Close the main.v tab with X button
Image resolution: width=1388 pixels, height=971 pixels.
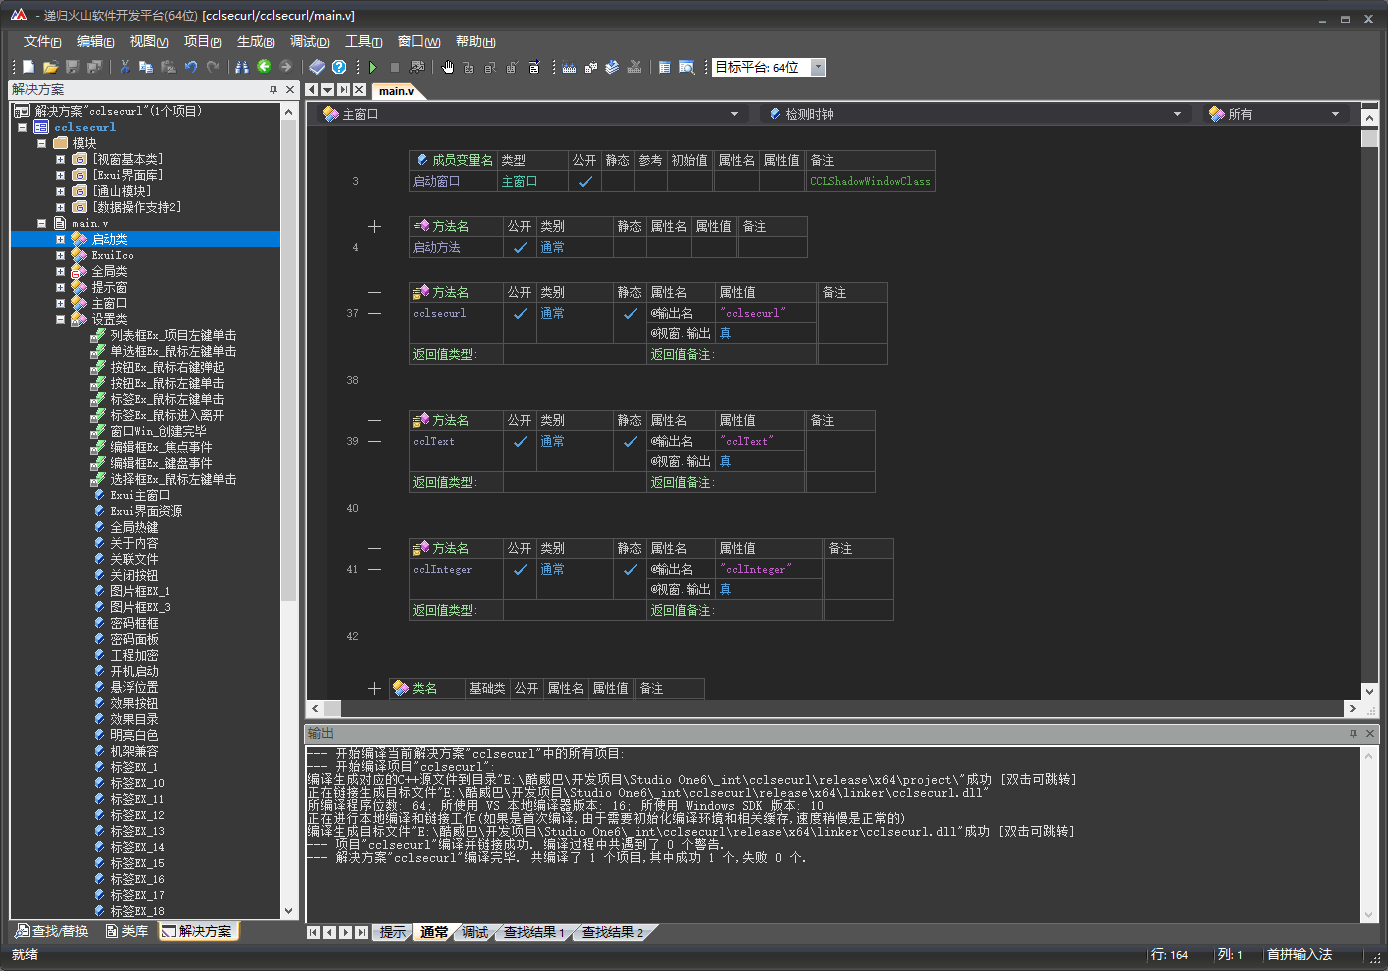[x=360, y=90]
